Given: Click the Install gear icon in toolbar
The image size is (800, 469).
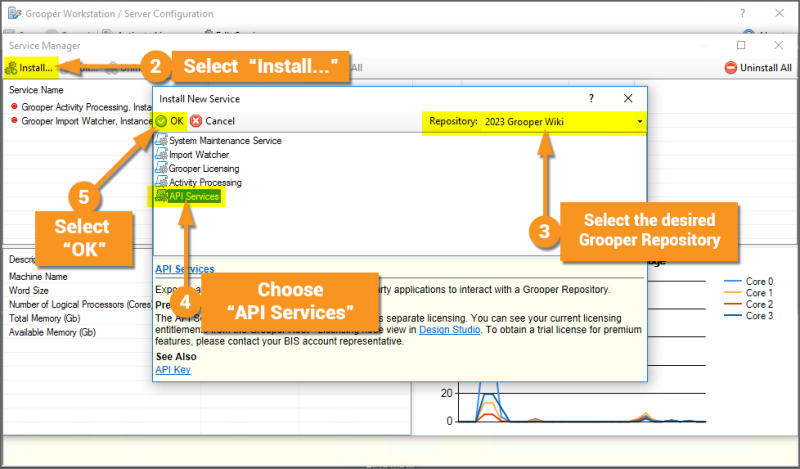Looking at the screenshot, I should coord(11,68).
